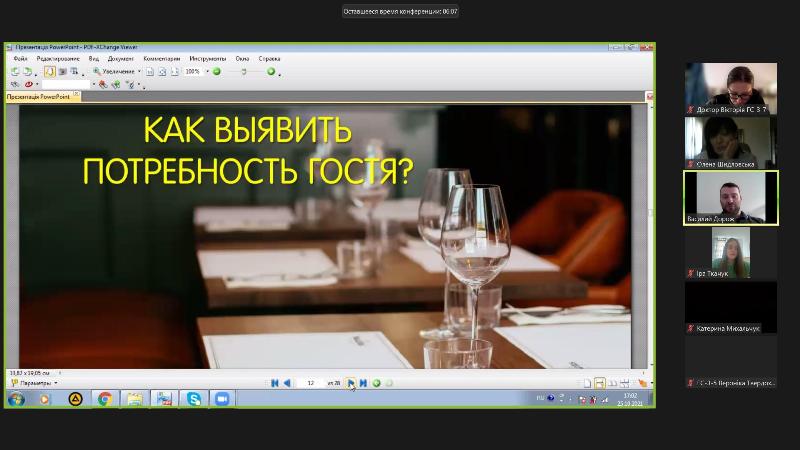Click the greyed next view button
This screenshot has height=450, width=800.
point(389,383)
